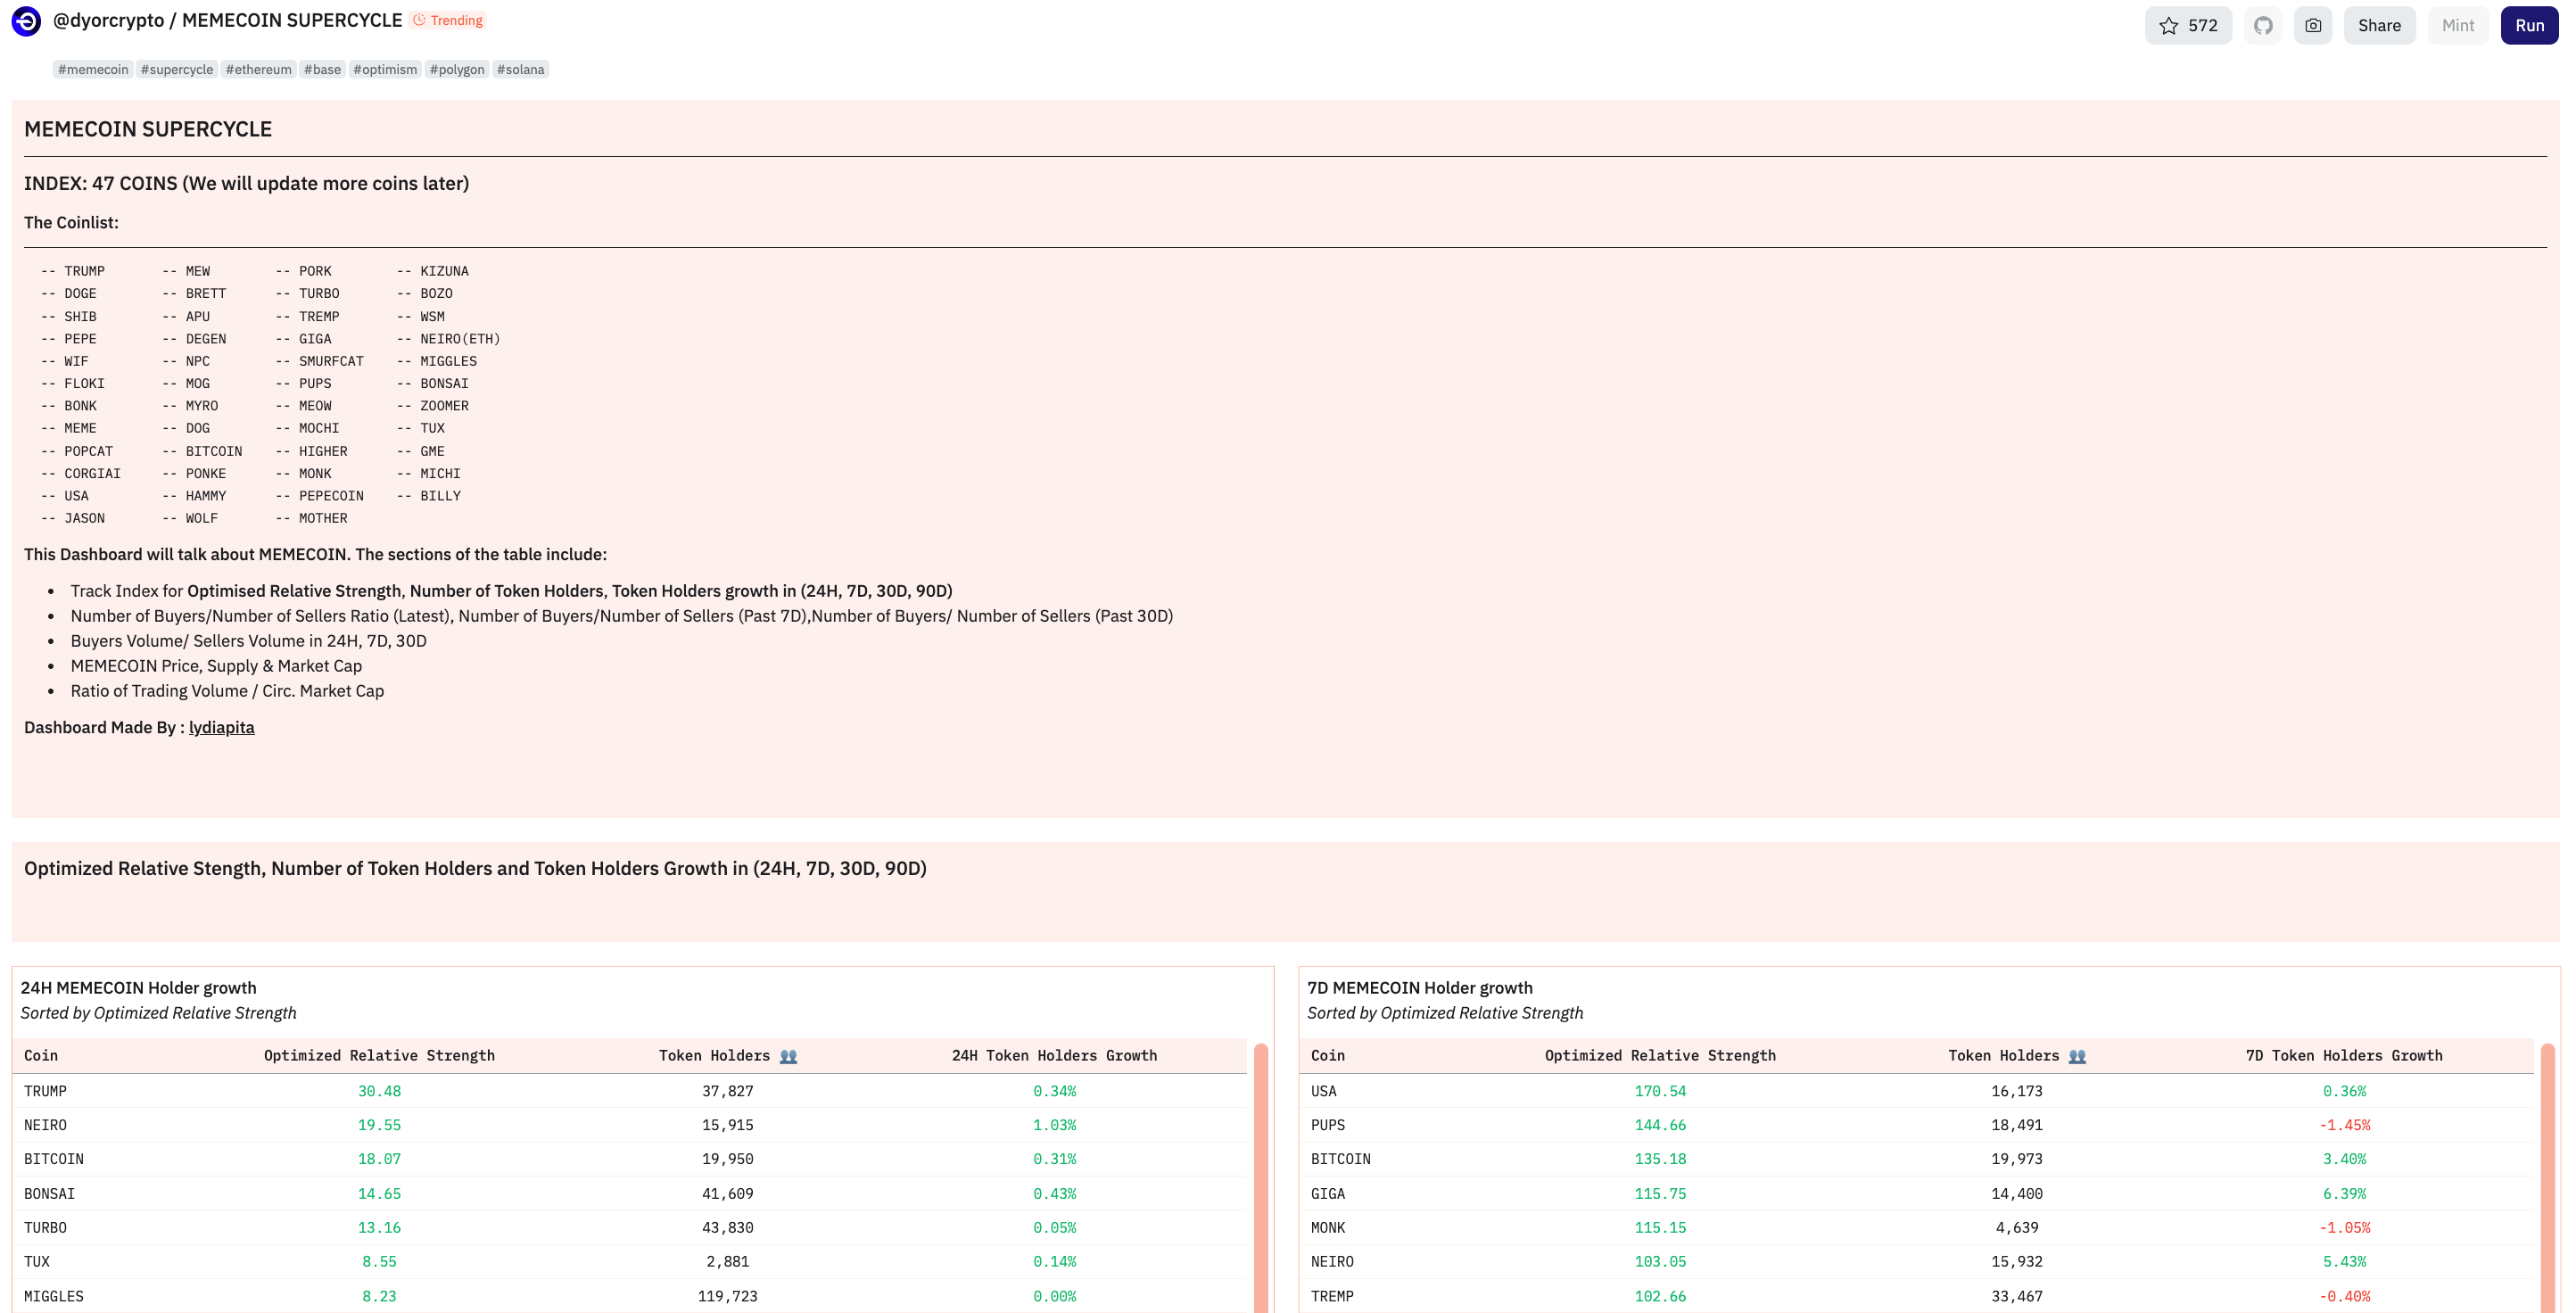
Task: Open the lydiapita author link
Action: [221, 727]
